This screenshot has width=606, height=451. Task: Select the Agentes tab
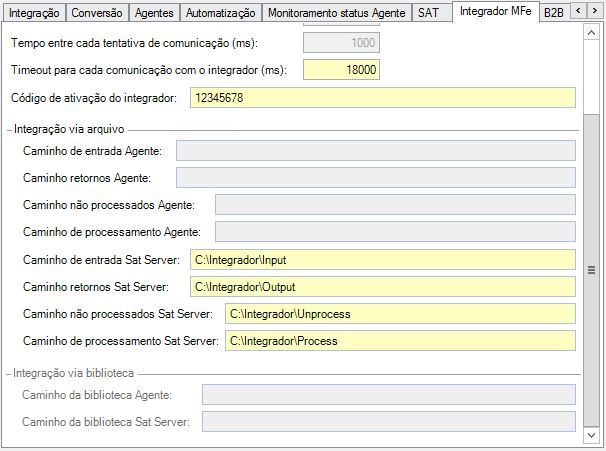(x=154, y=13)
